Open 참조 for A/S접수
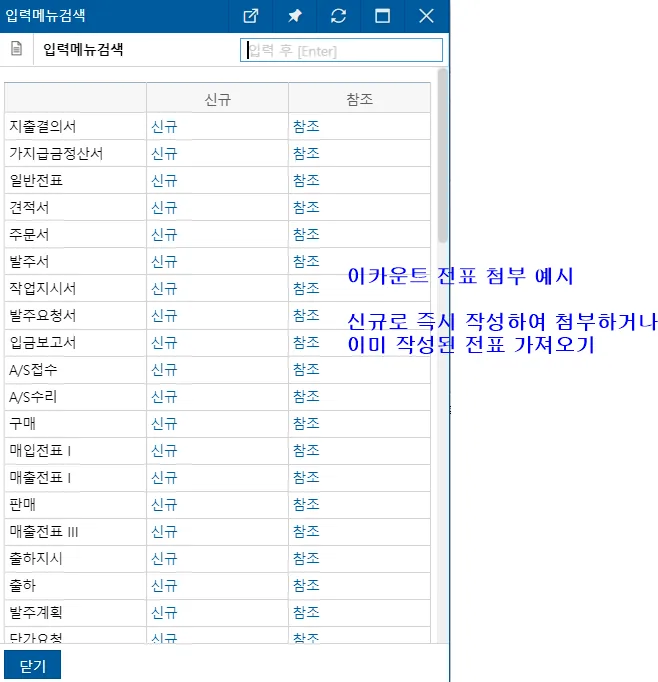The image size is (658, 682). (306, 370)
